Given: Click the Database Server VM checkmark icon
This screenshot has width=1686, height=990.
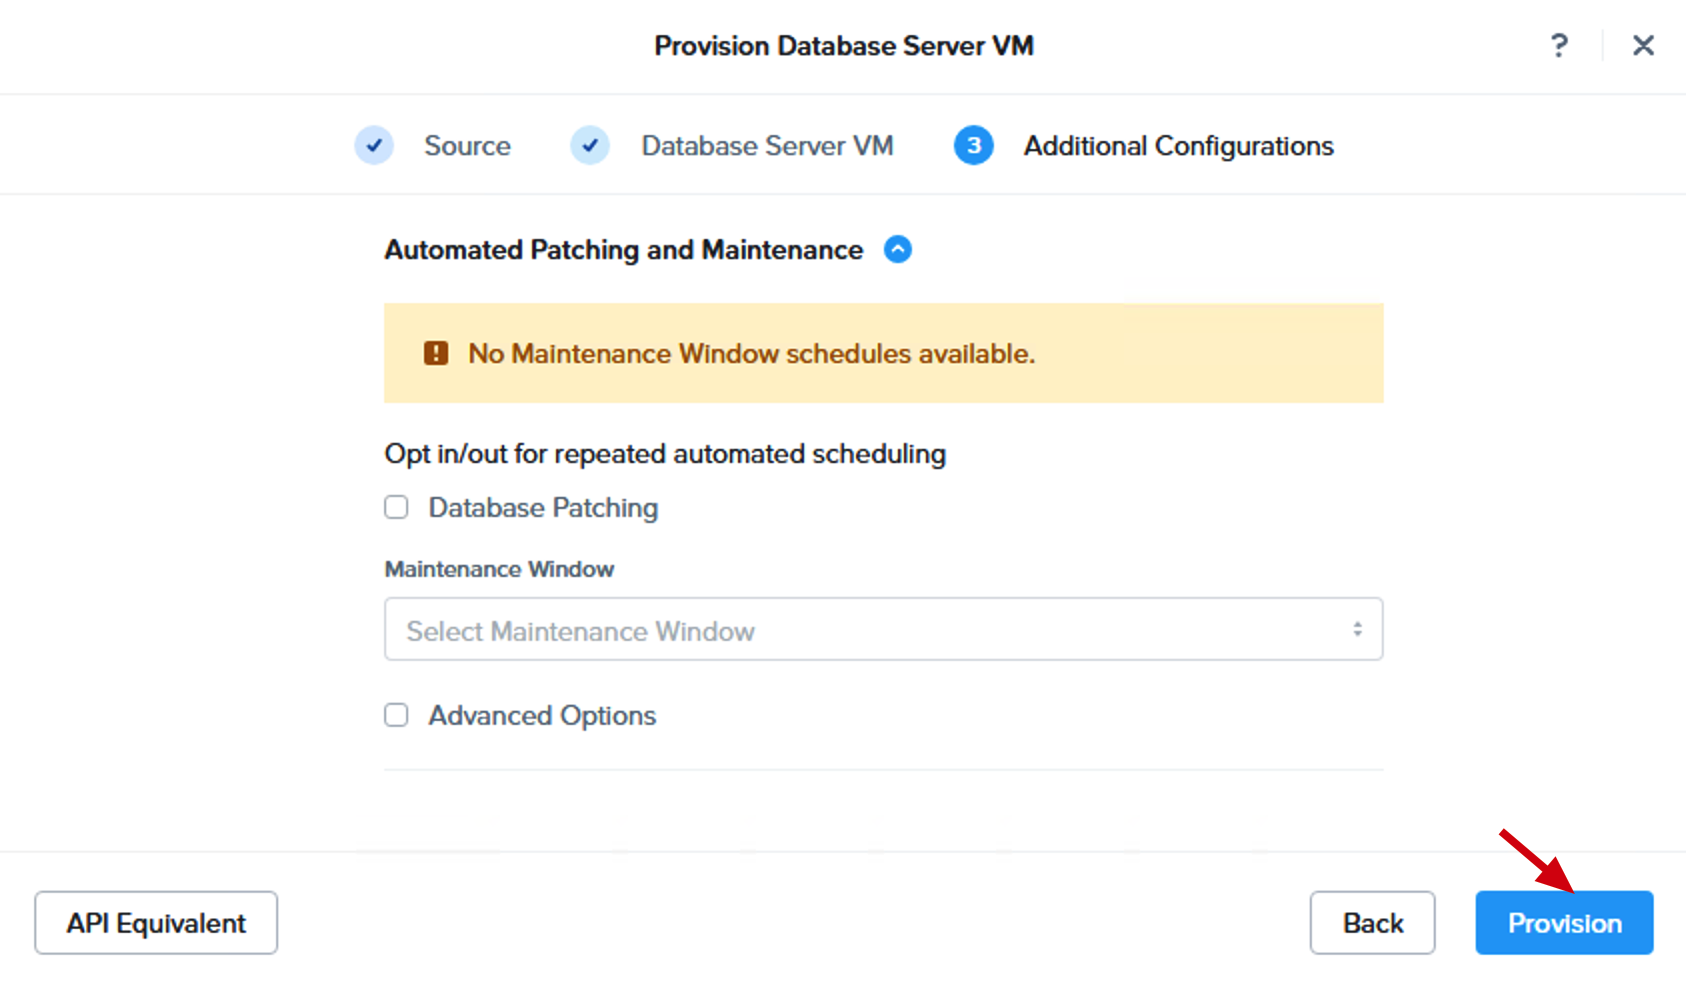Looking at the screenshot, I should click(x=590, y=146).
